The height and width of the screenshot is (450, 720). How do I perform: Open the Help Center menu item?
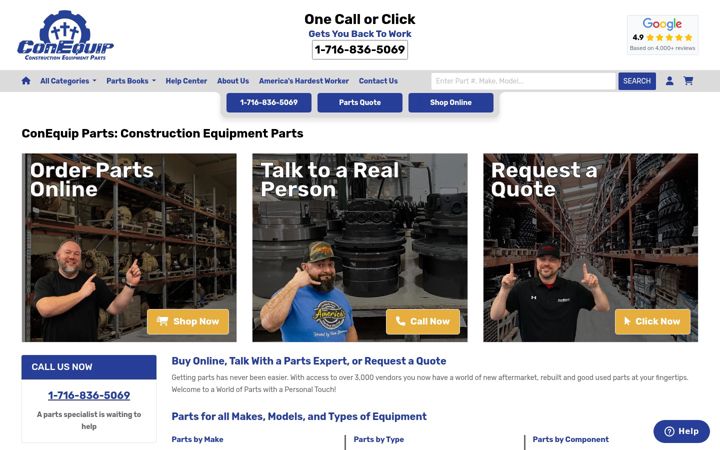point(186,81)
